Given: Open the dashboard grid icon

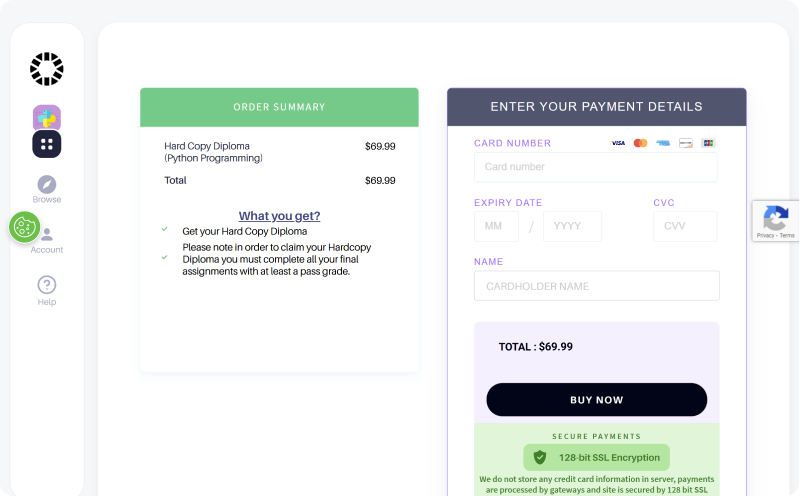Looking at the screenshot, I should point(47,144).
